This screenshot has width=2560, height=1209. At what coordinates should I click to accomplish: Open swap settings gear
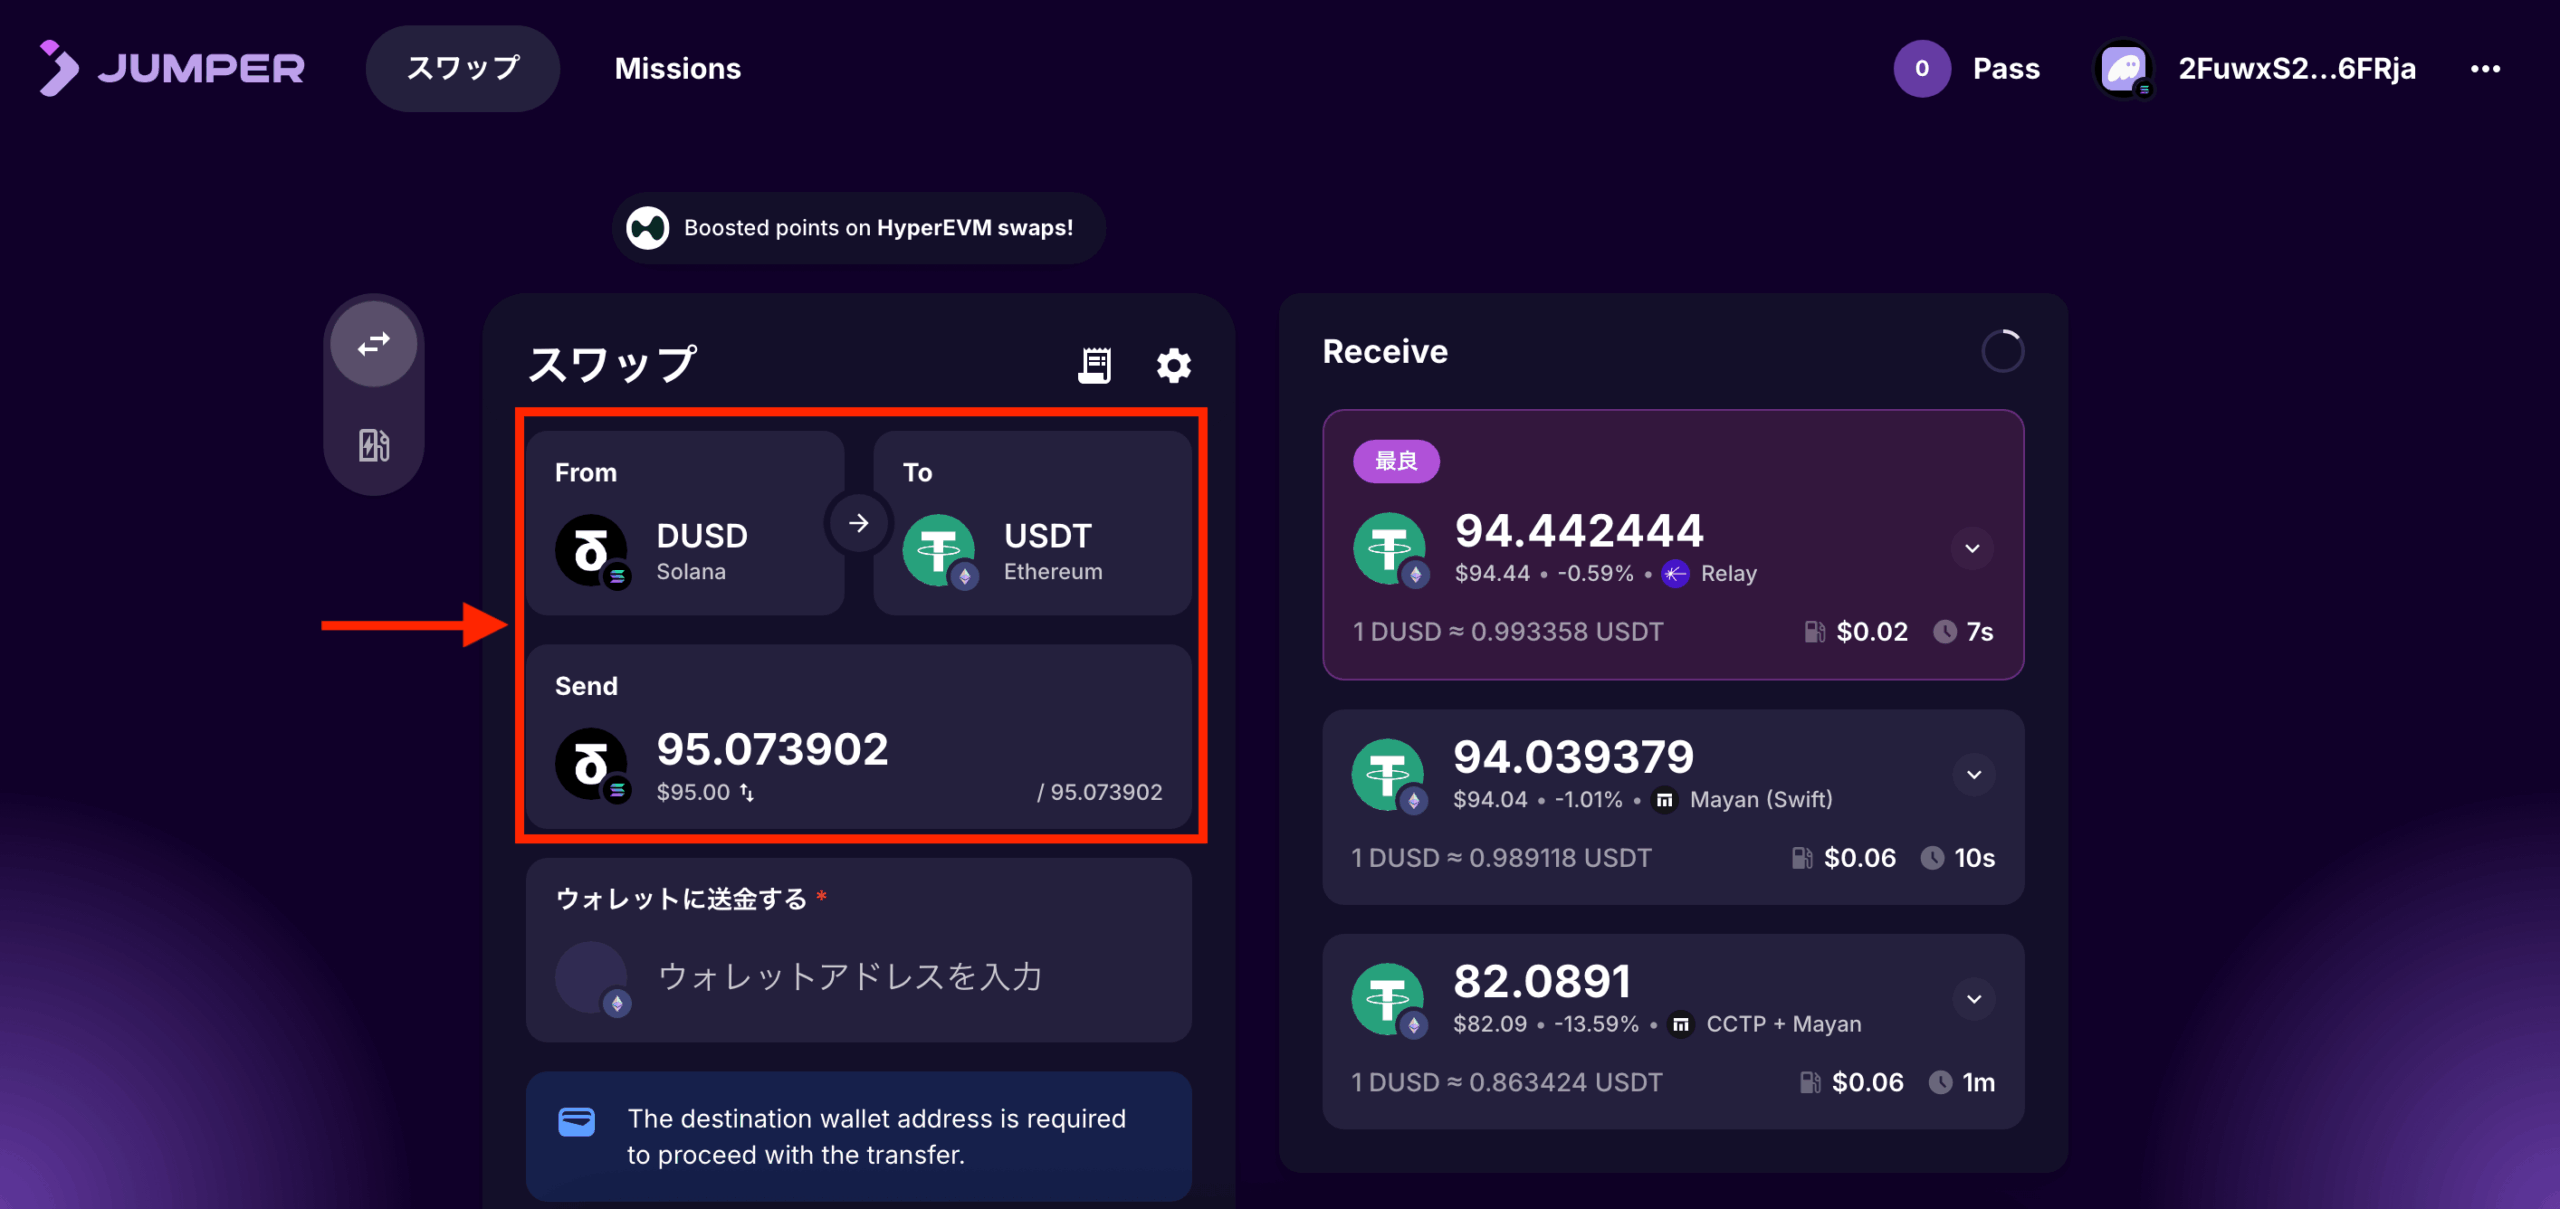point(1174,365)
